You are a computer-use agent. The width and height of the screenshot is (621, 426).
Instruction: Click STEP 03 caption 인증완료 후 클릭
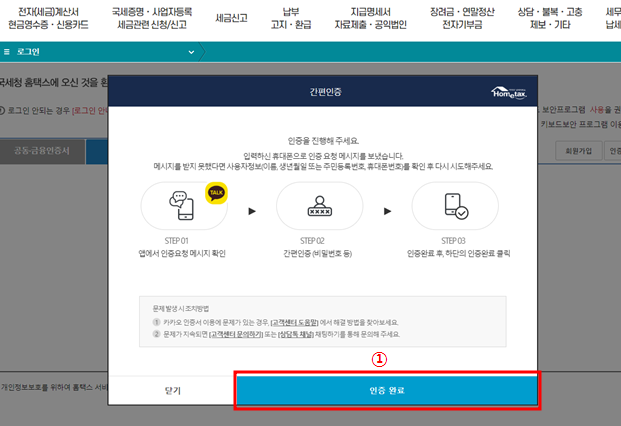click(459, 253)
